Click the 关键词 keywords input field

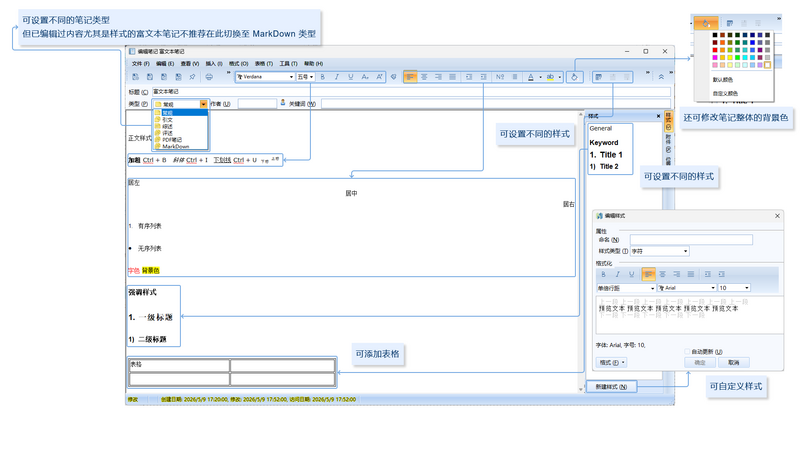[496, 104]
